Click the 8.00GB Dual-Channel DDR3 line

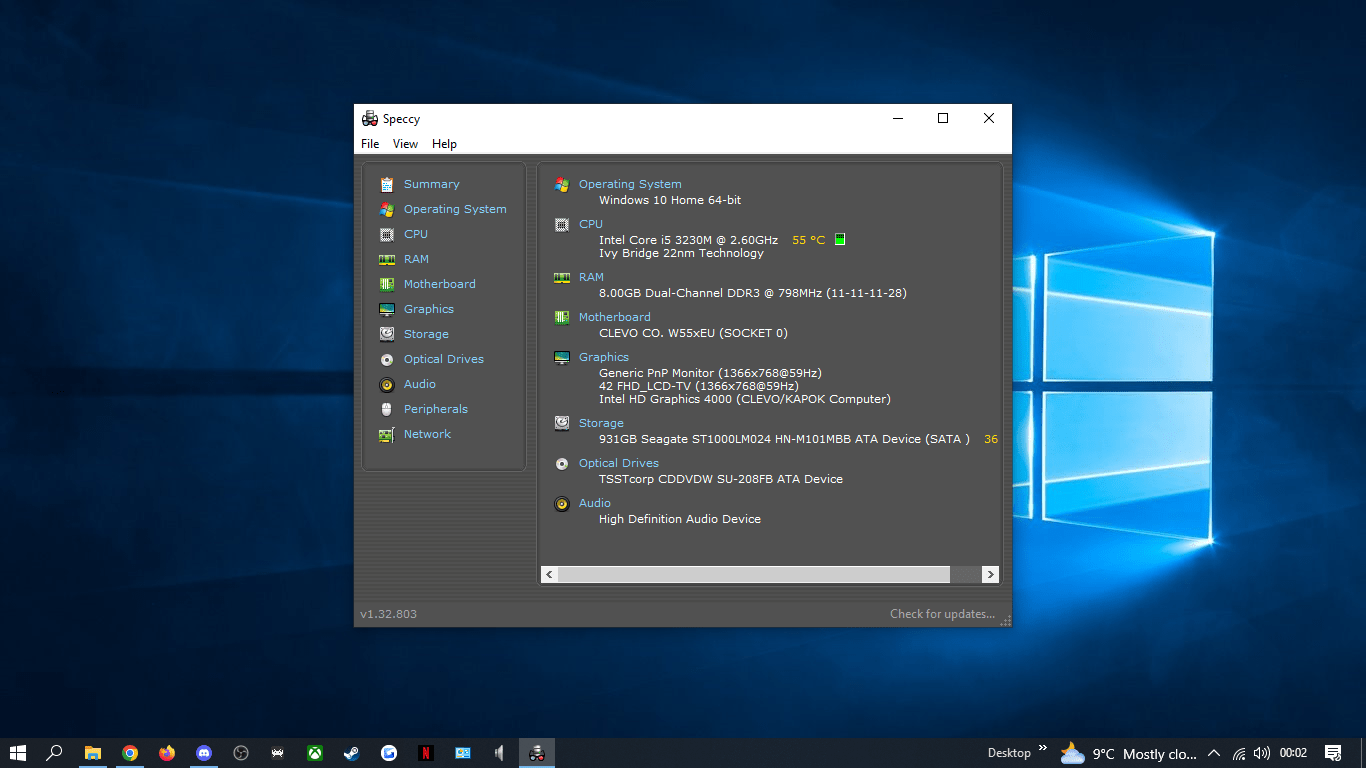click(753, 293)
